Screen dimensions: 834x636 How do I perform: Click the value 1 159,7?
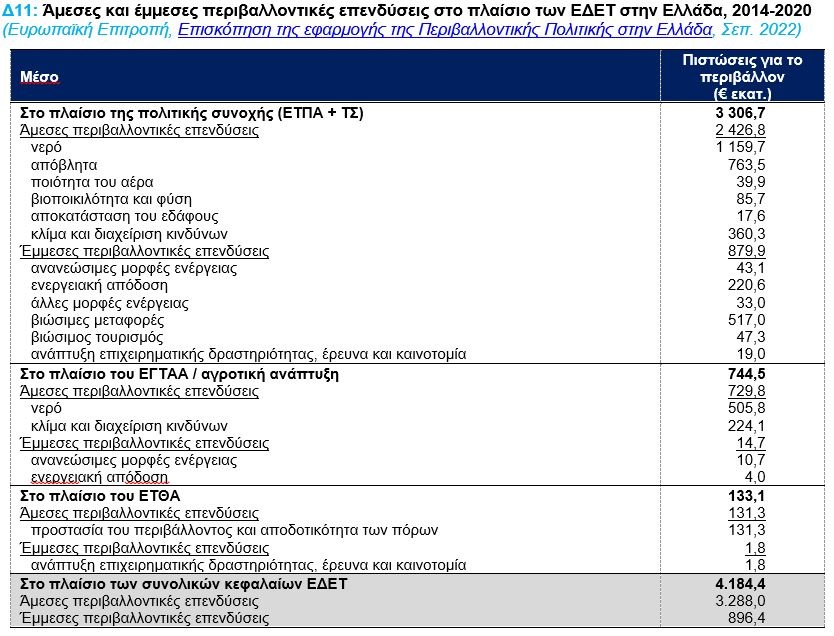coord(740,147)
